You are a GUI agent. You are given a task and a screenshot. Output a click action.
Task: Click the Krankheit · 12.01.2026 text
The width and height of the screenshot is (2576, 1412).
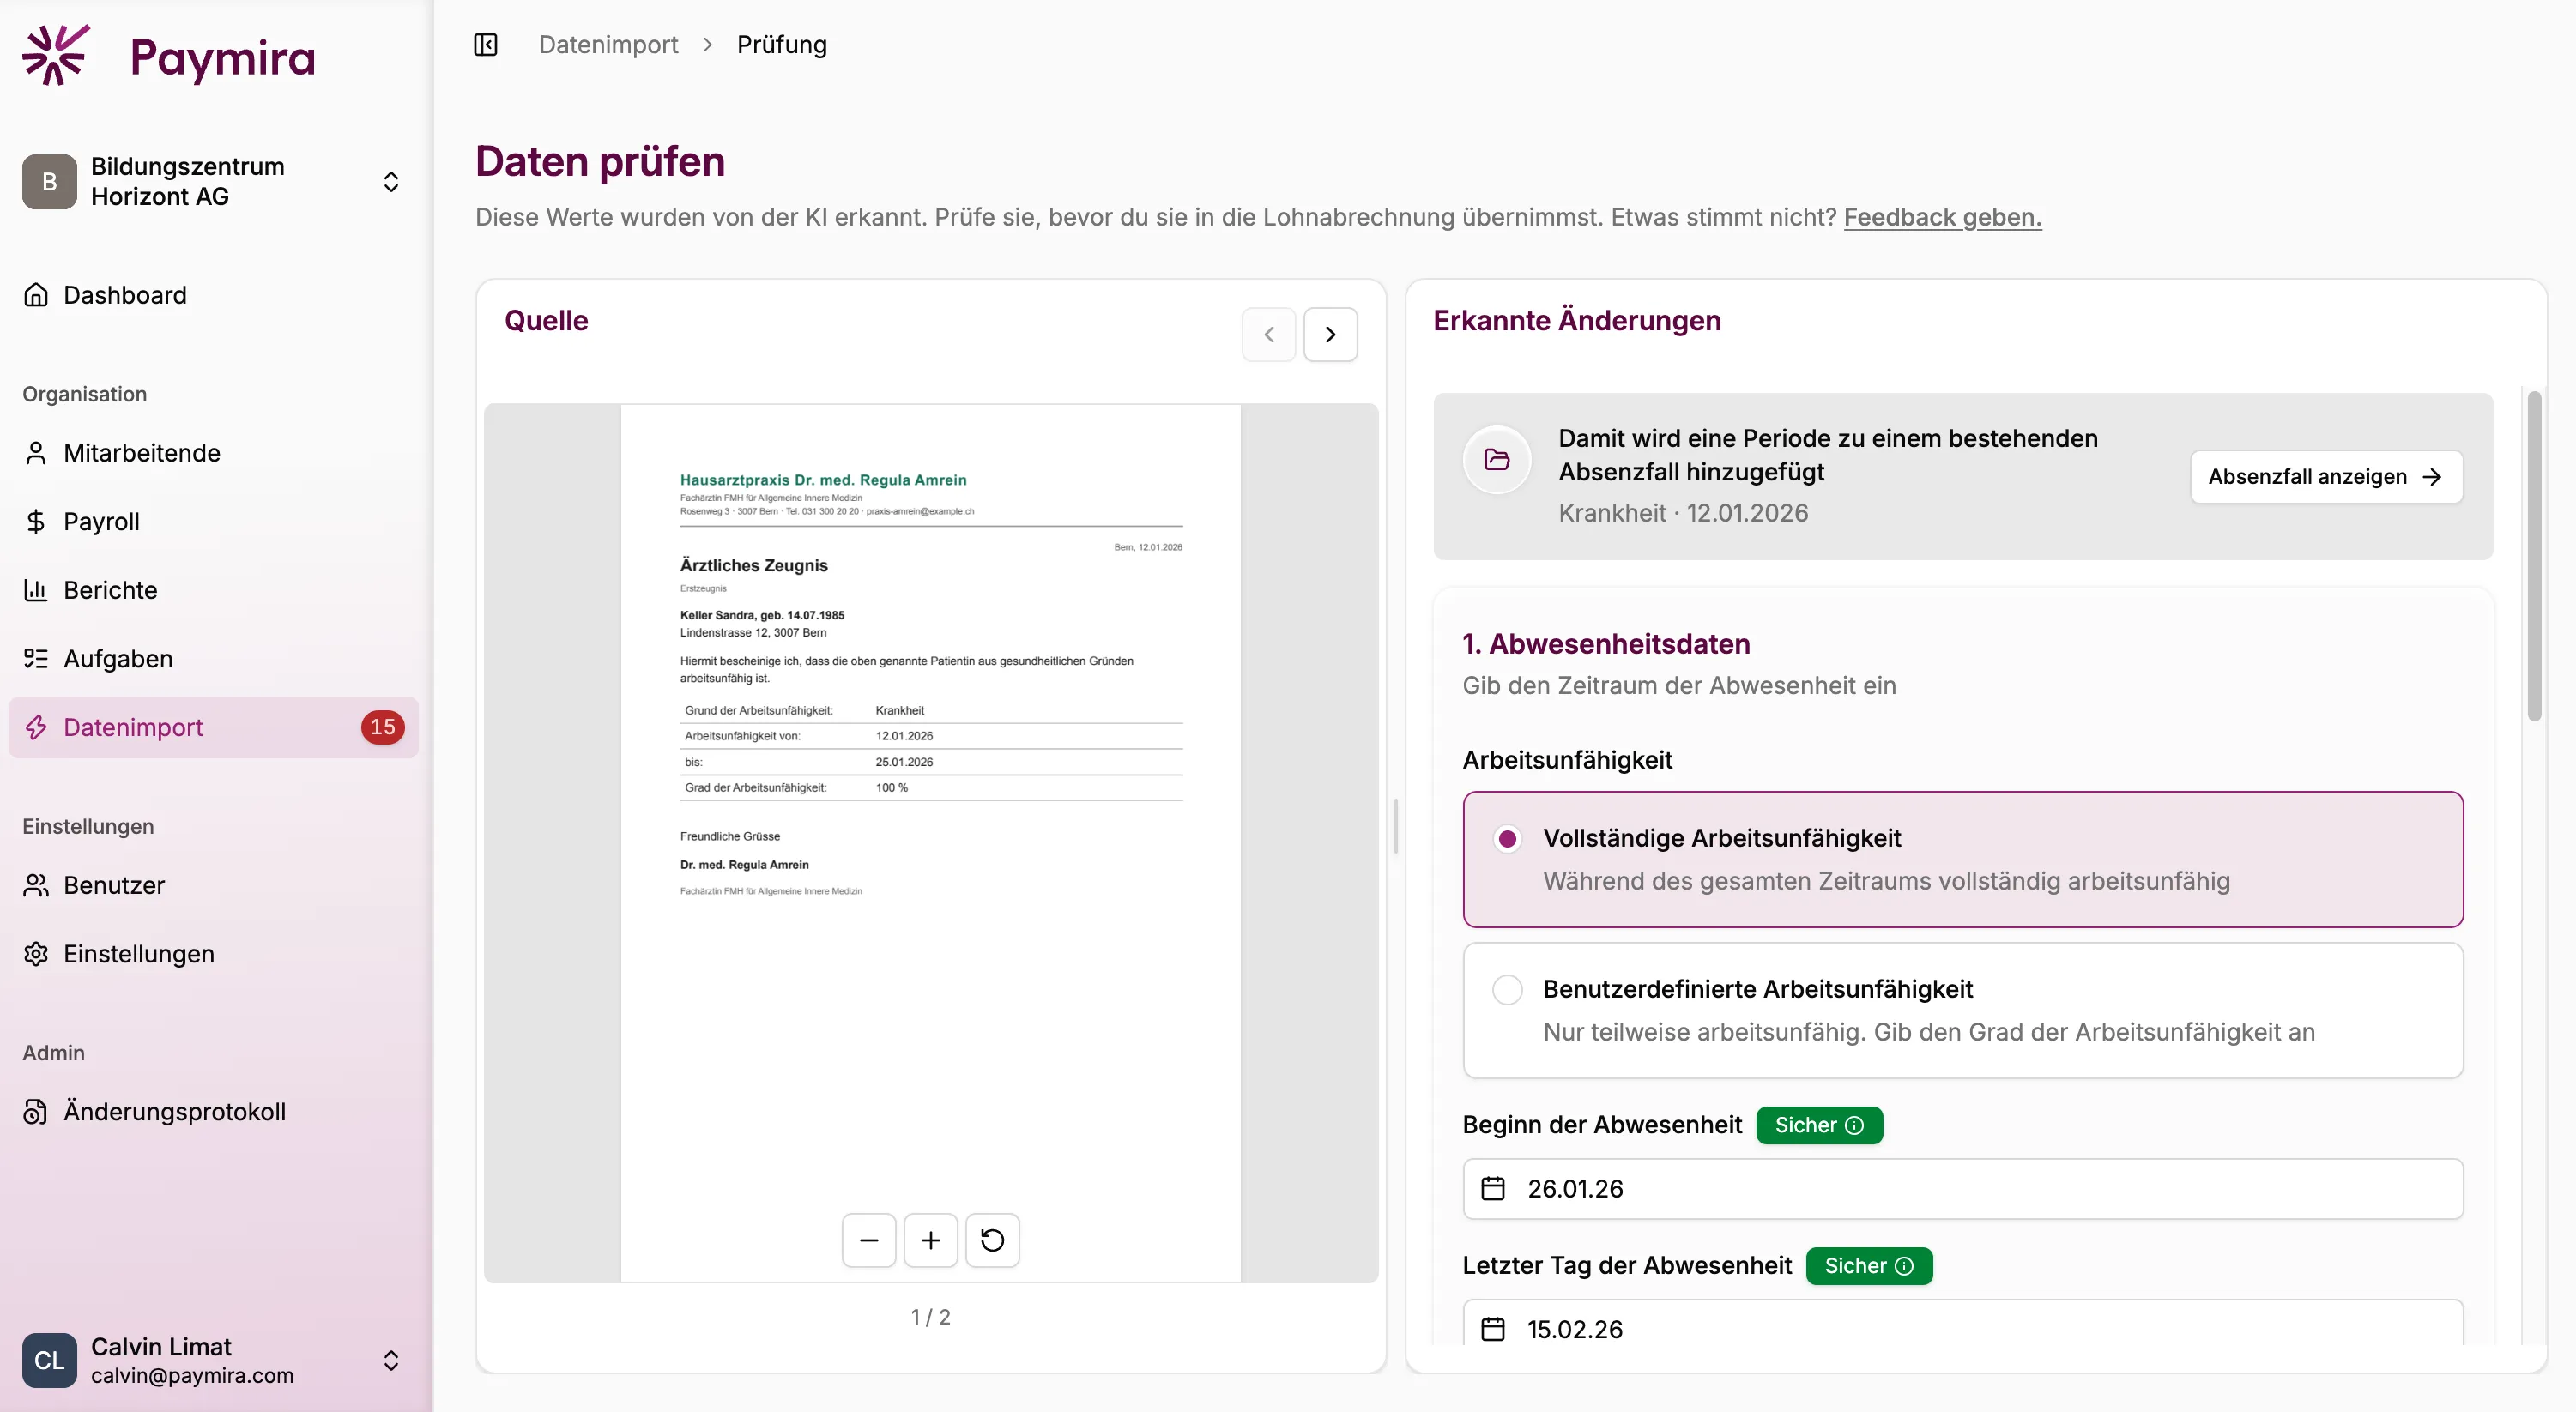1683,513
